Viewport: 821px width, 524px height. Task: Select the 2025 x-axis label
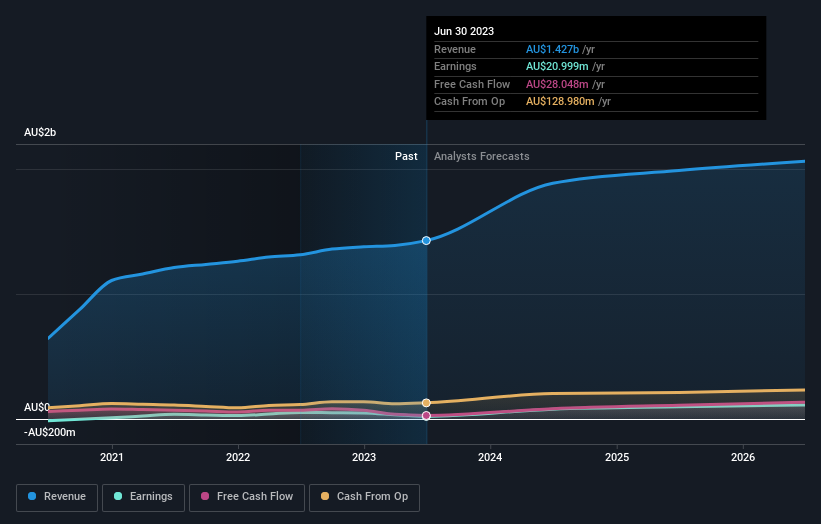(x=617, y=457)
